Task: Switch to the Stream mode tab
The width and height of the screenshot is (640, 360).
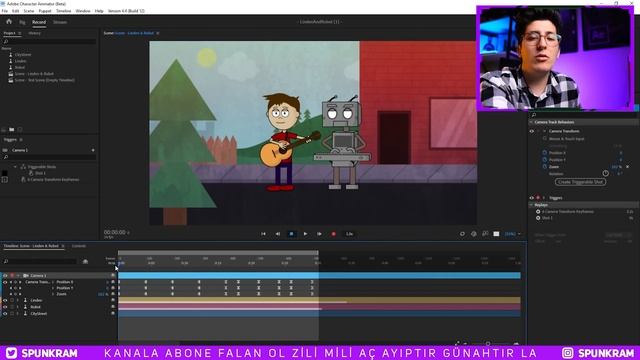Action: click(x=60, y=22)
